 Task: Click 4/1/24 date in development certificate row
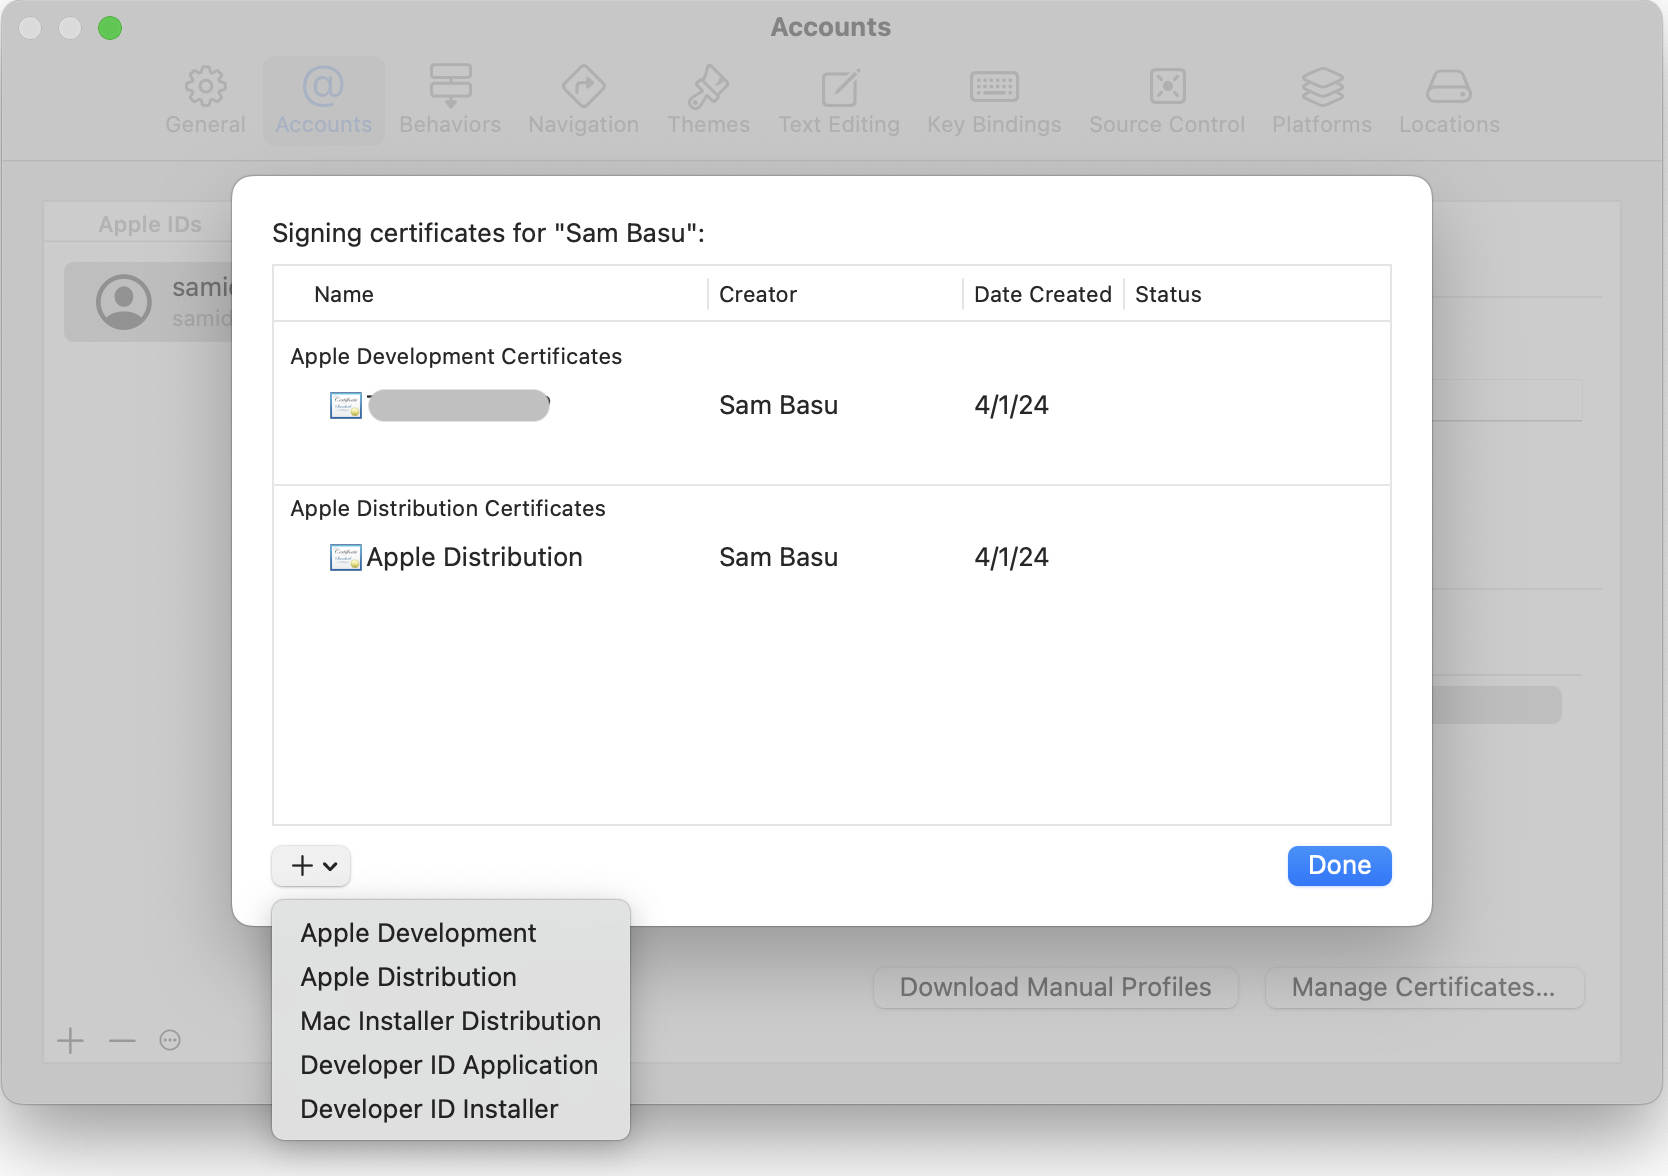[x=1011, y=405]
